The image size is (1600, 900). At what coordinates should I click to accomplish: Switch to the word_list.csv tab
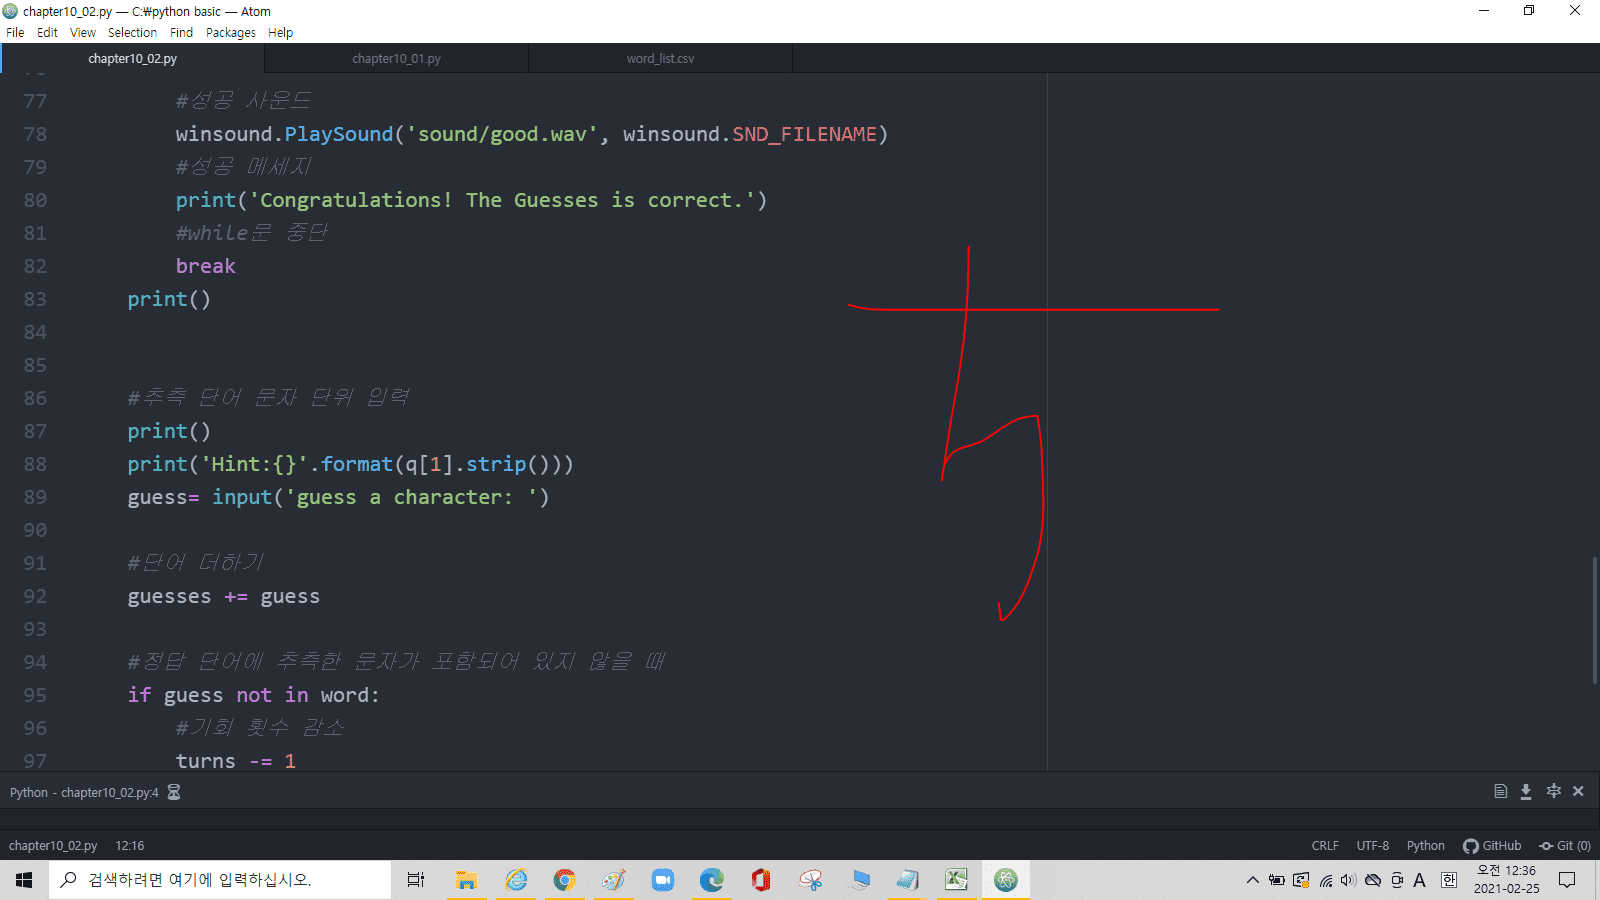tap(660, 59)
